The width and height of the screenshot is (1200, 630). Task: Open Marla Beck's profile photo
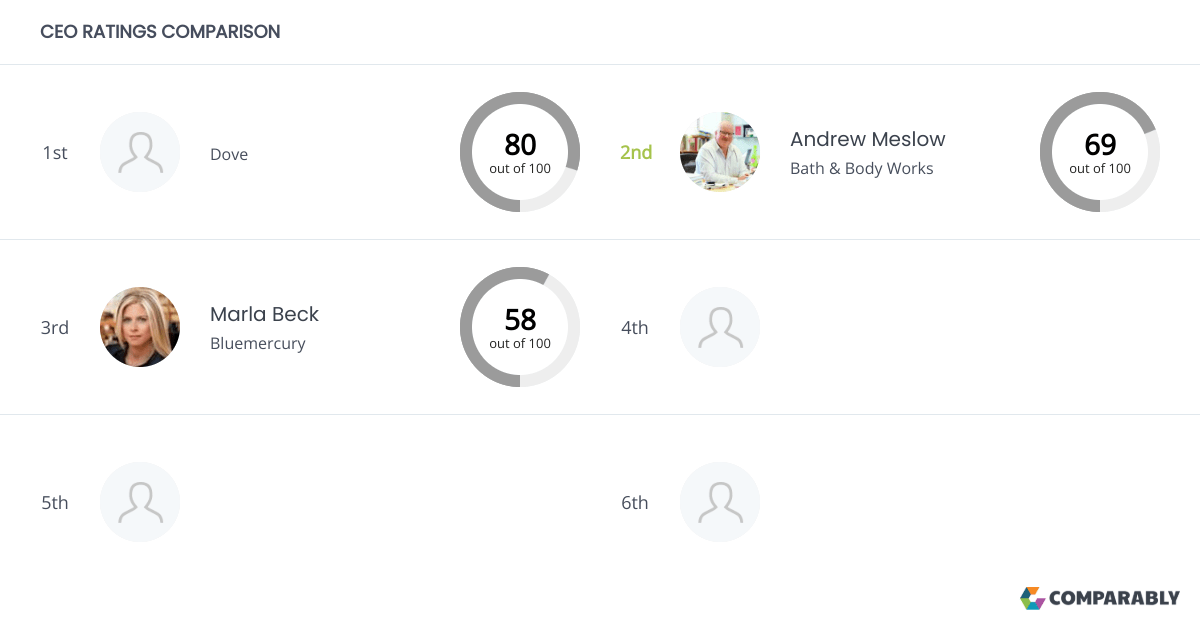(140, 327)
